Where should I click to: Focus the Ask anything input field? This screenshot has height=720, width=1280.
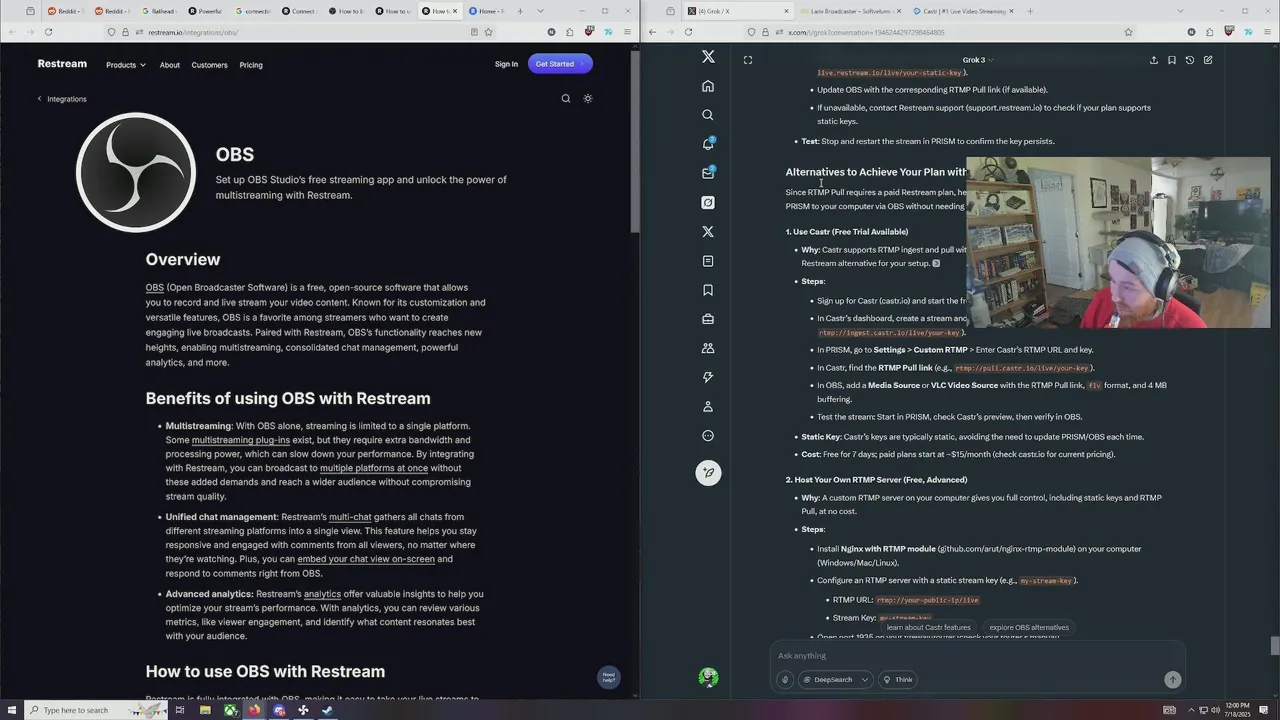[980, 656]
